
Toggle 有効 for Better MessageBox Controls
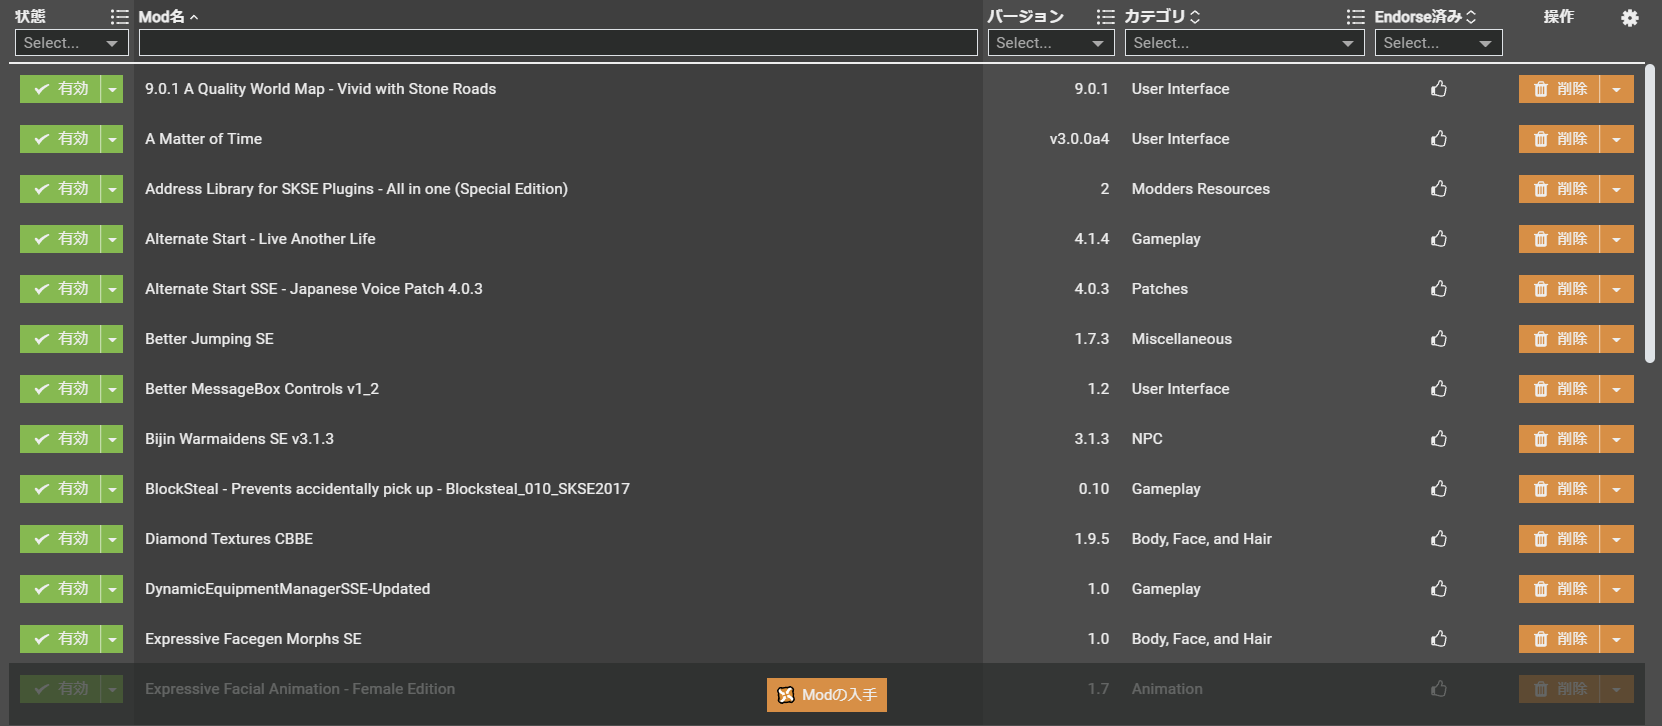(60, 389)
